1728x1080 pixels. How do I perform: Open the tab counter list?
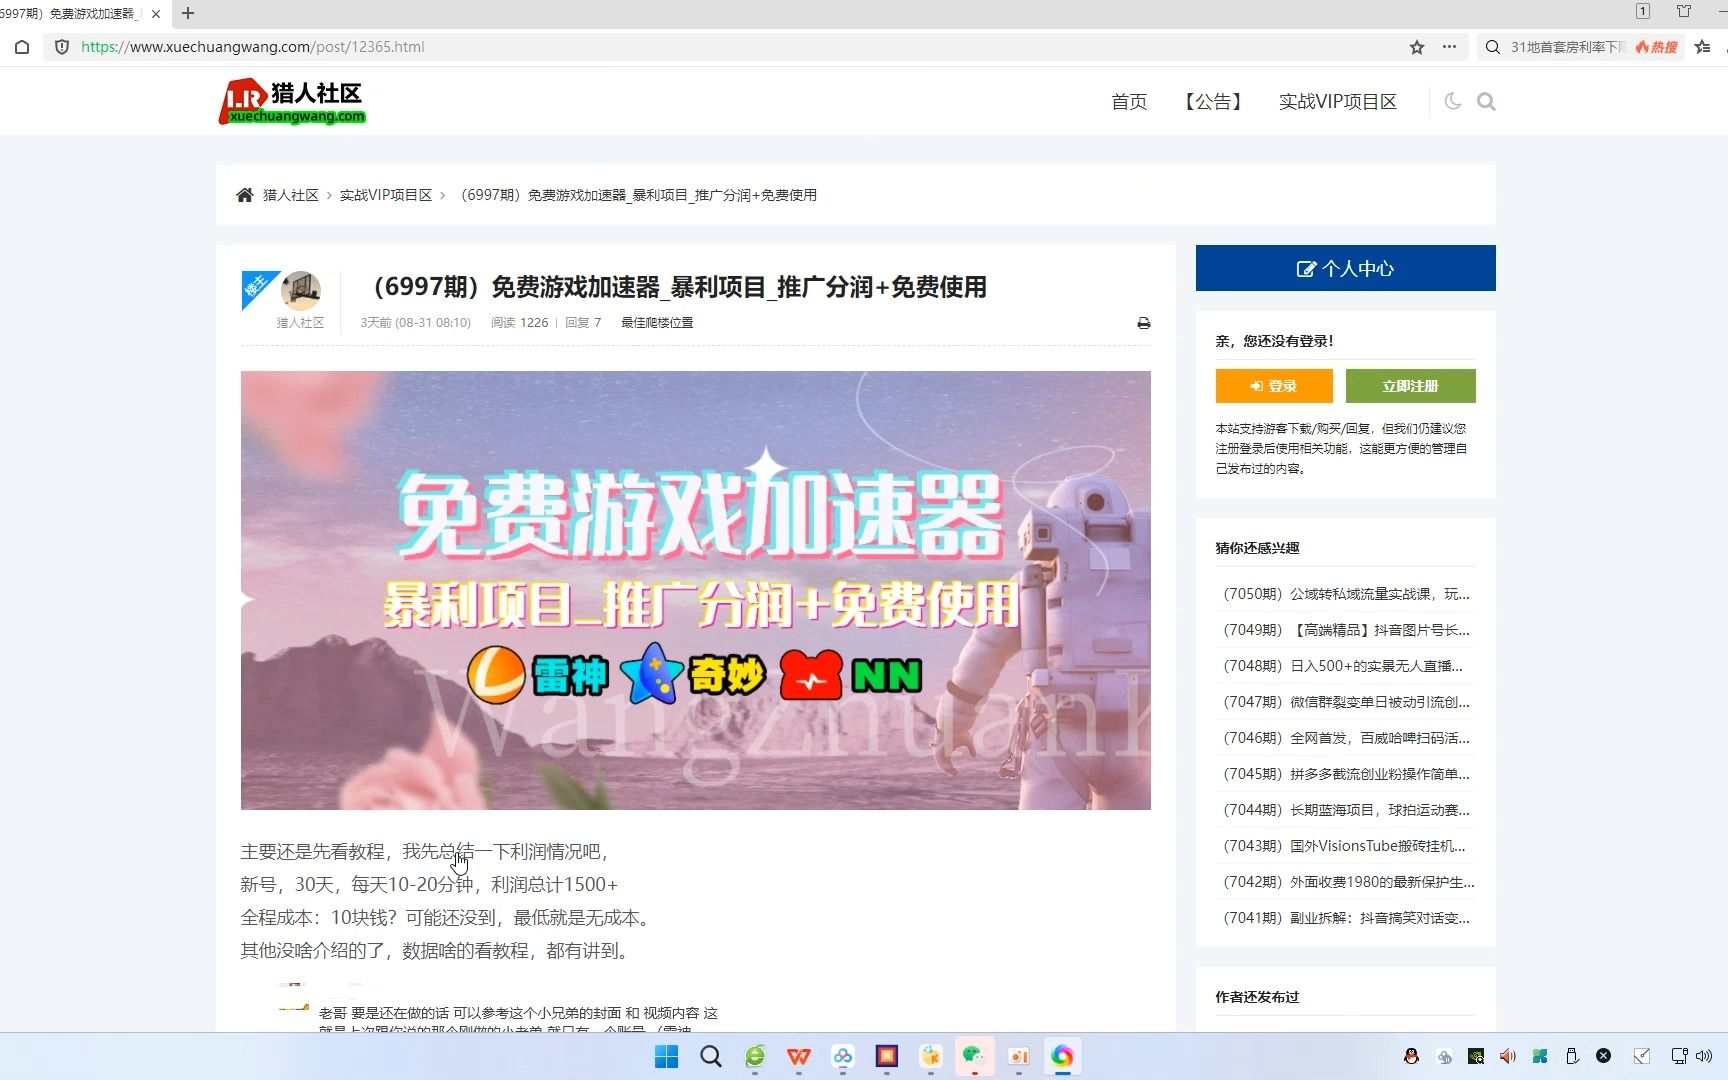coord(1642,13)
